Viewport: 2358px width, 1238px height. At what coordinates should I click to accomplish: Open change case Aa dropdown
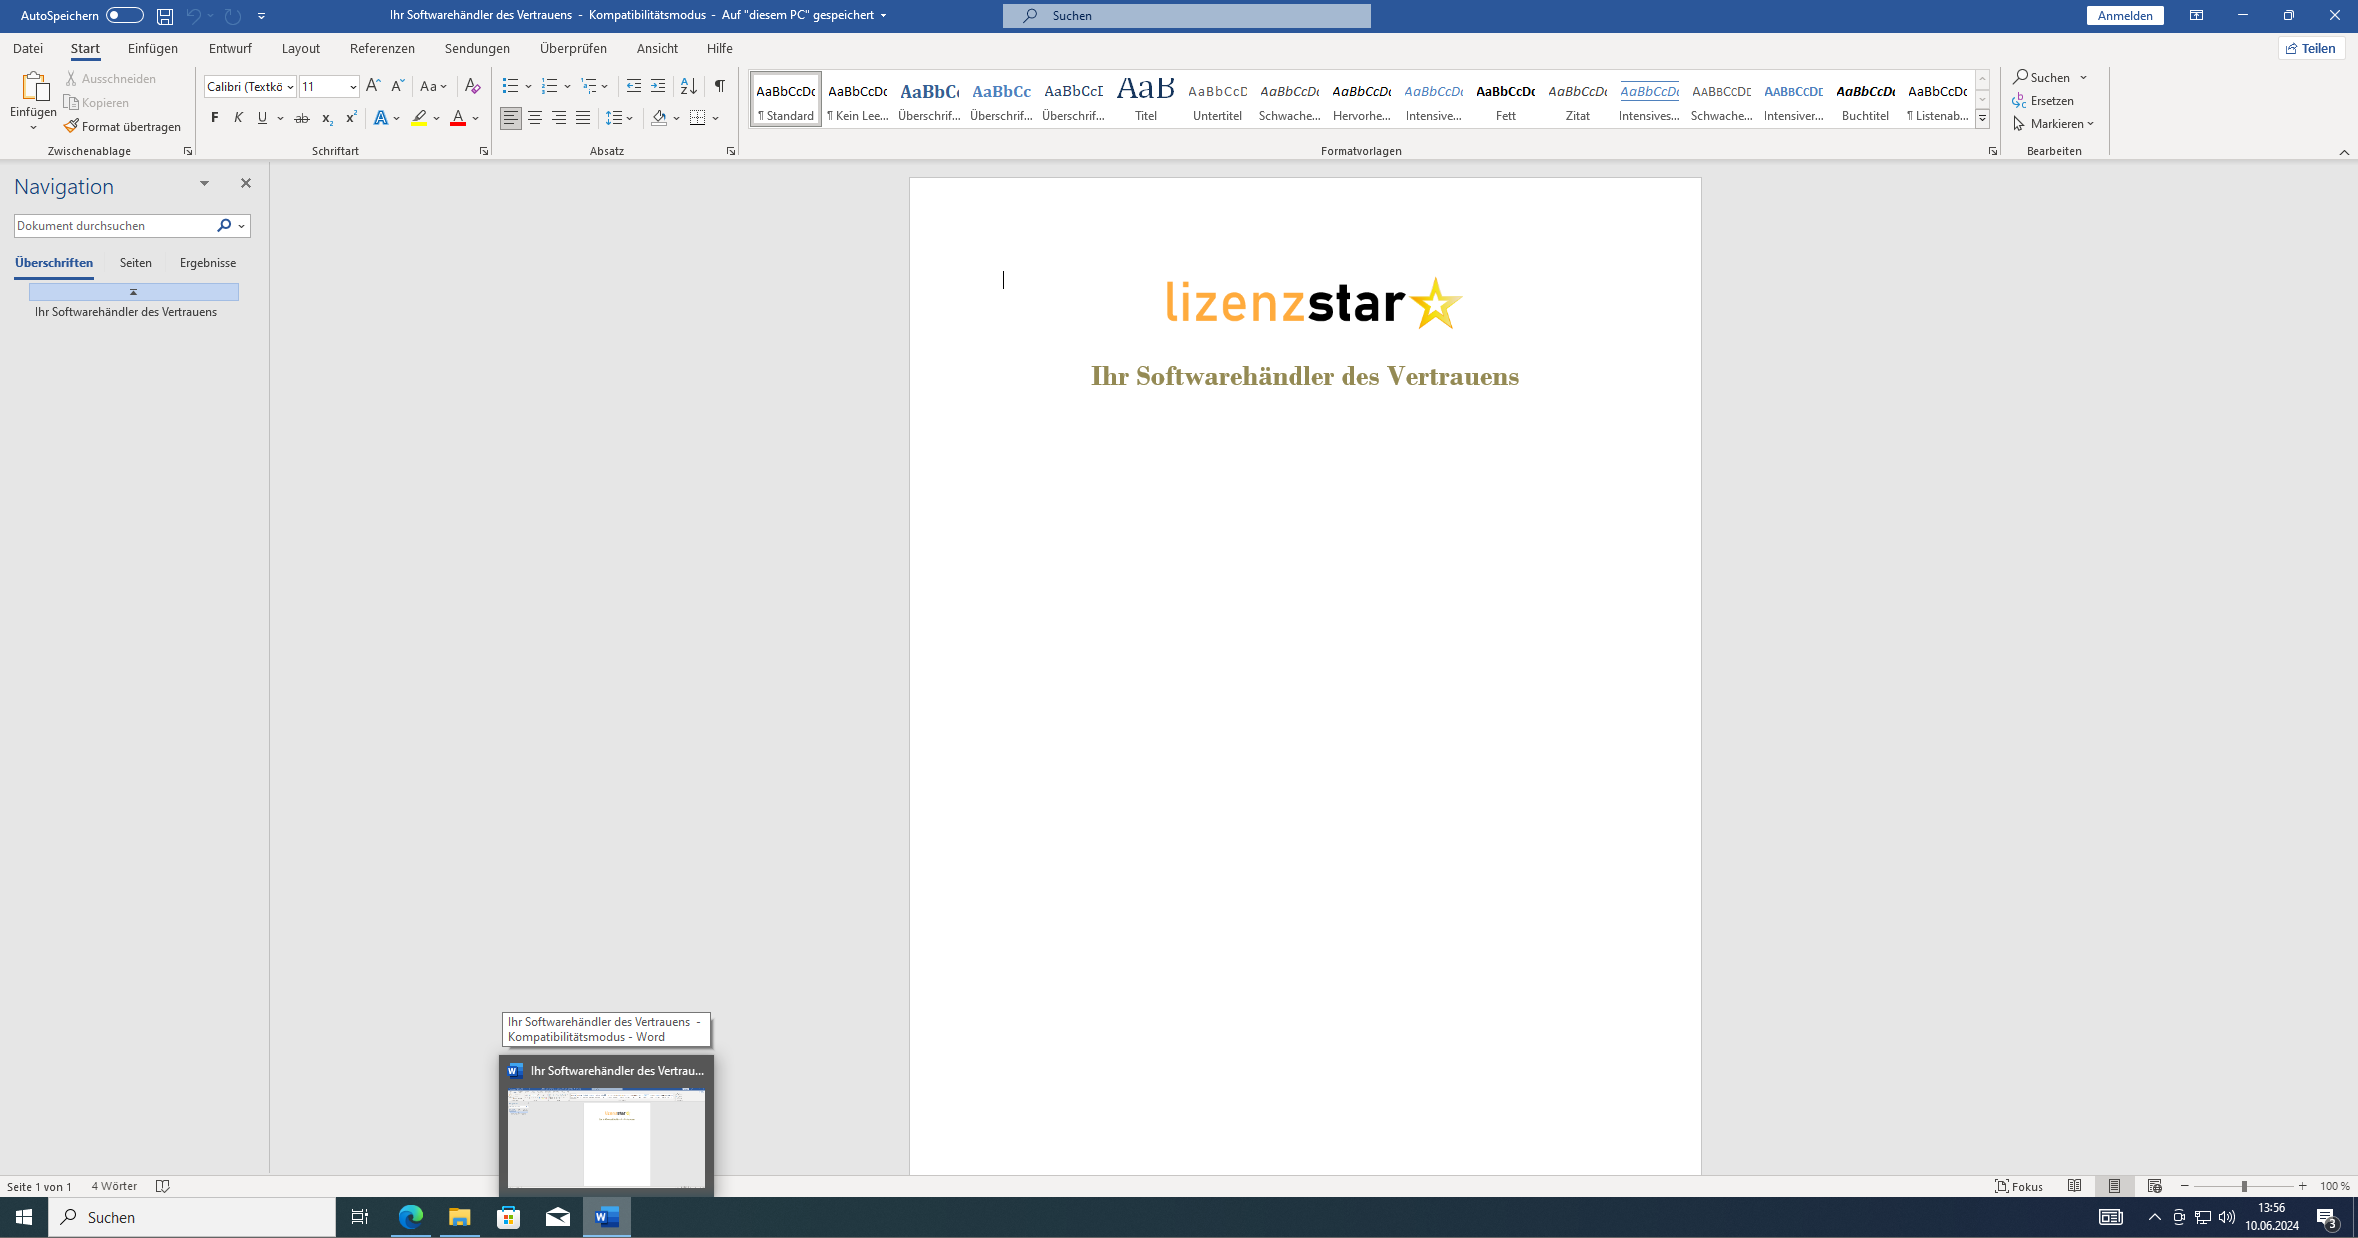coord(434,86)
